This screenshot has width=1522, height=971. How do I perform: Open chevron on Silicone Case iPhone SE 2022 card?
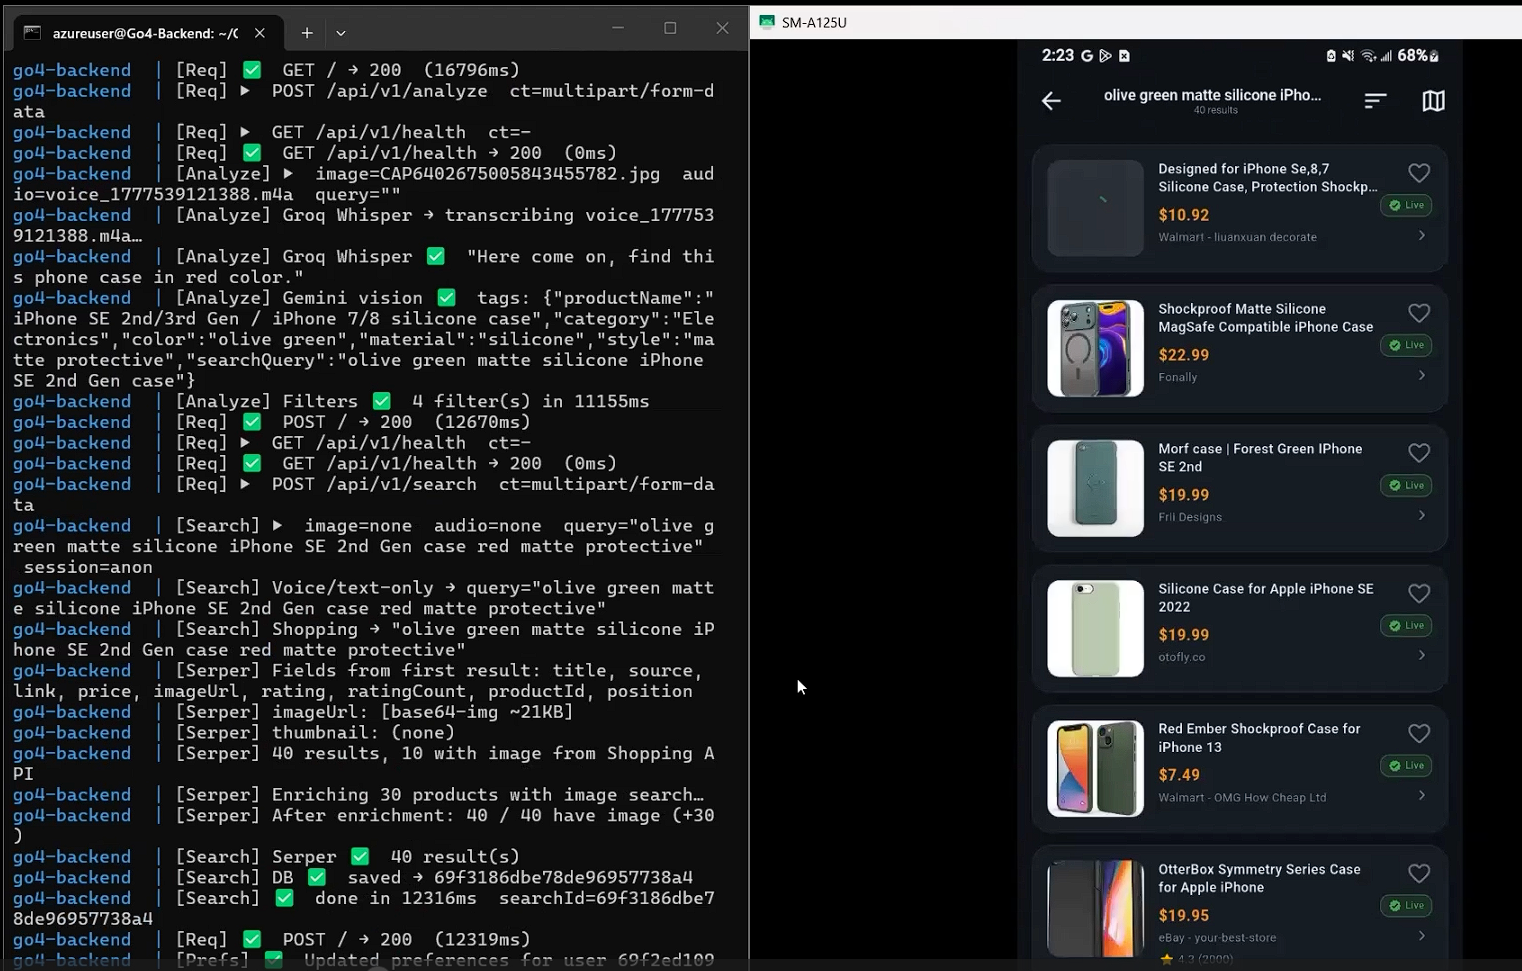tap(1422, 656)
